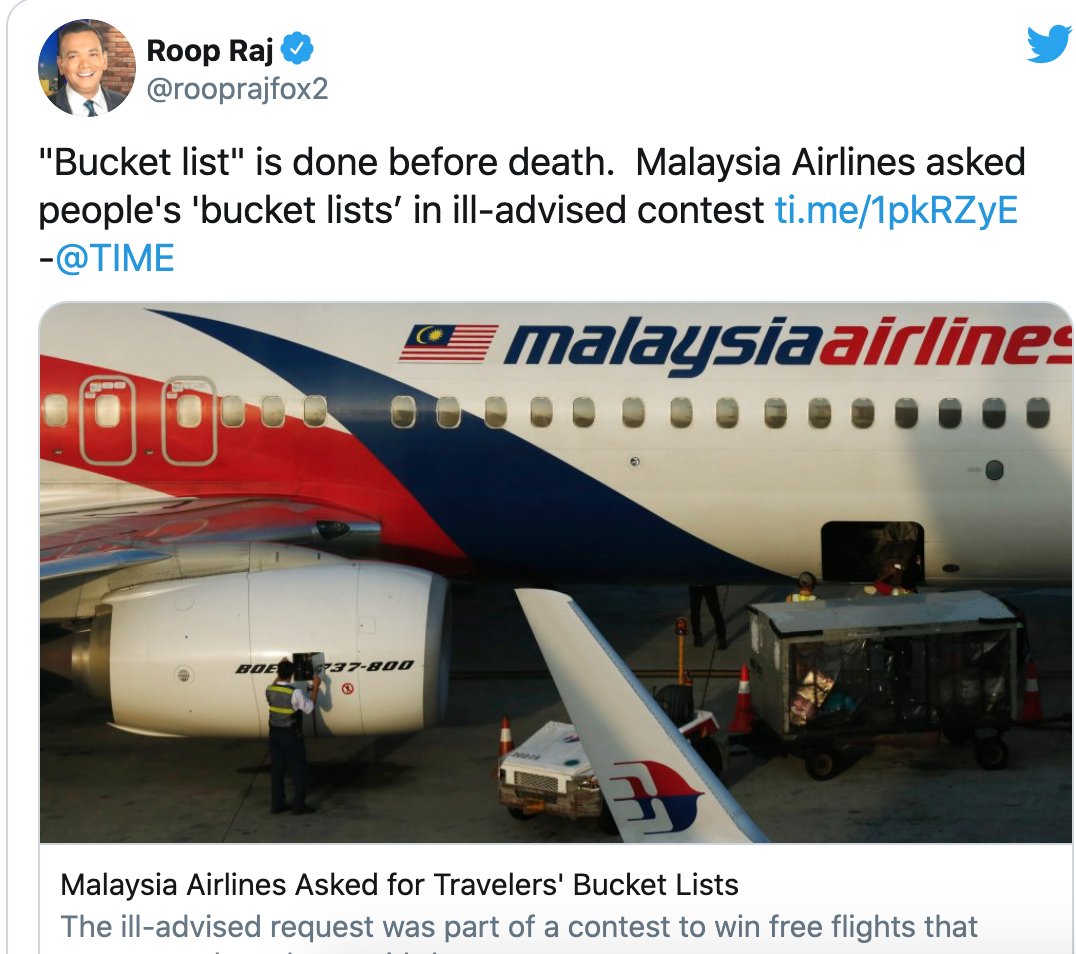The height and width of the screenshot is (954, 1076).
Task: Click the Twitter bird logo icon
Action: [x=1049, y=43]
